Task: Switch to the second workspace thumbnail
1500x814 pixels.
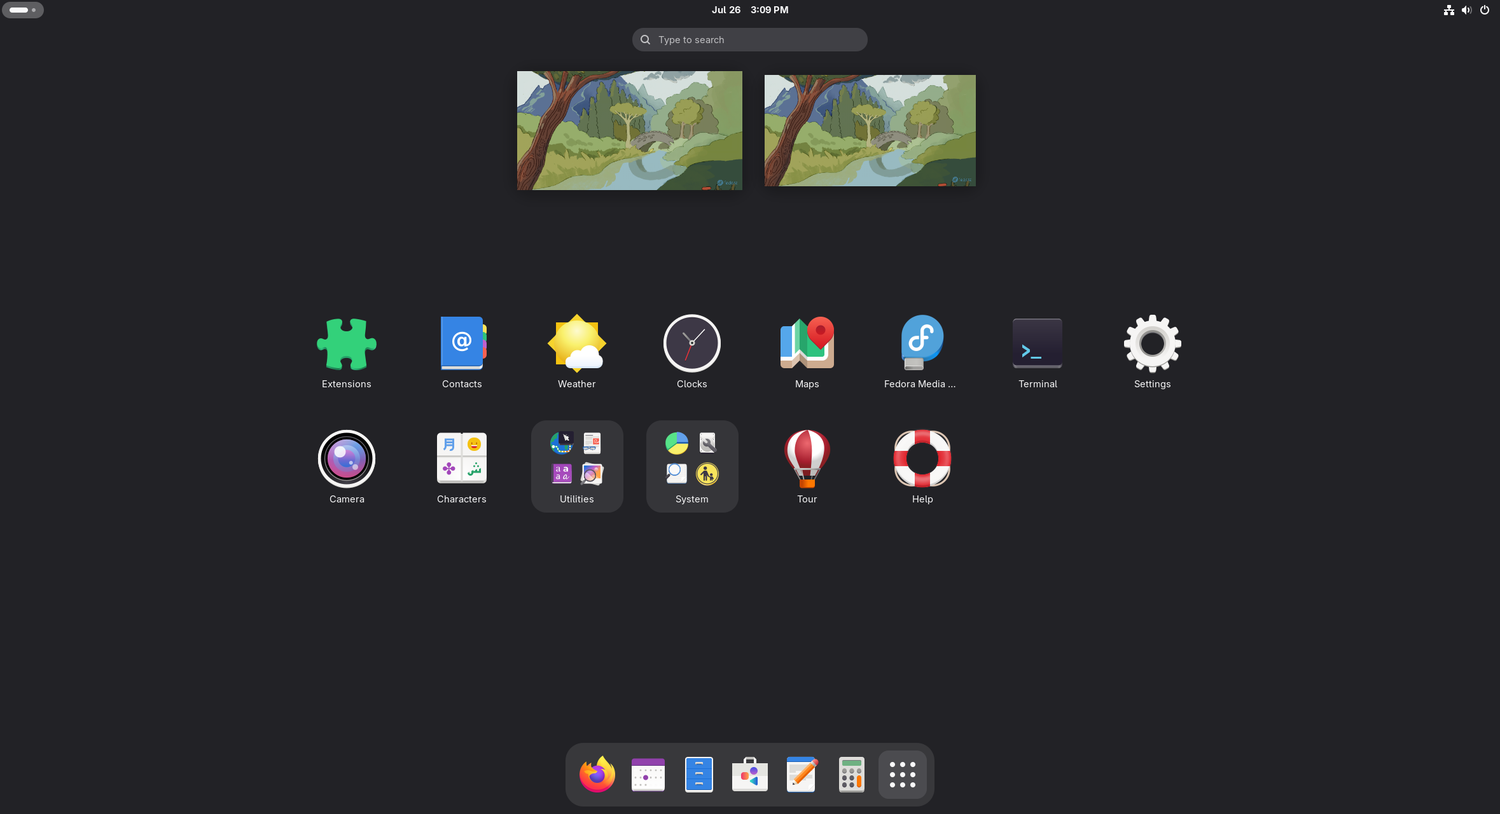Action: (870, 130)
